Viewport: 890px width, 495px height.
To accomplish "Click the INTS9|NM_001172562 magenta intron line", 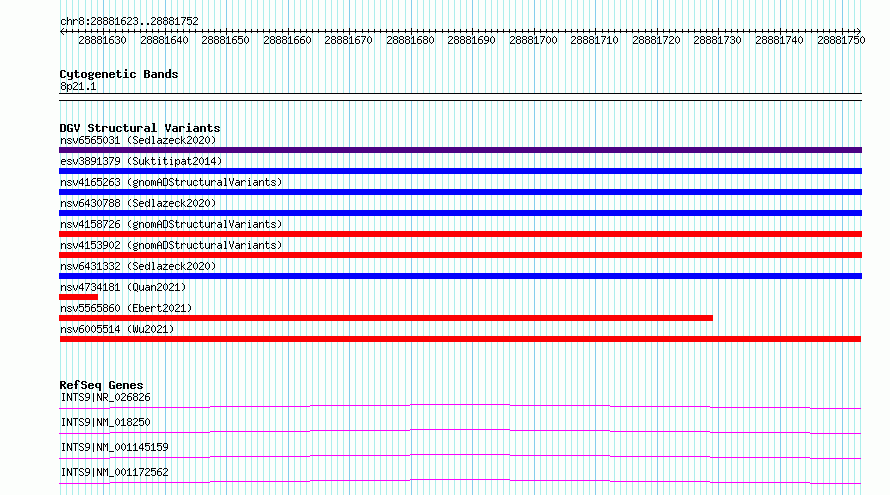I will [x=460, y=481].
